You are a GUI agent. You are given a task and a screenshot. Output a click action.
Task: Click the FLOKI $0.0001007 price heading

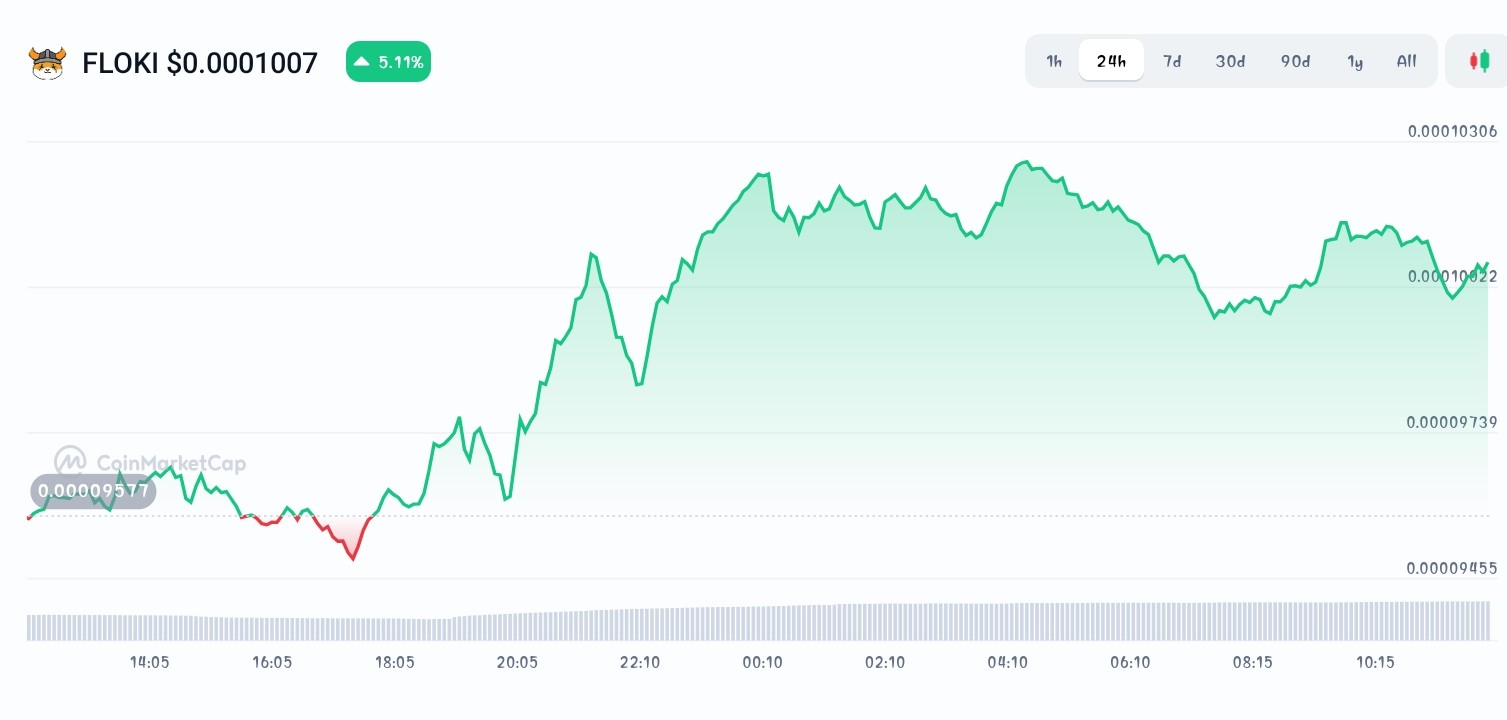pos(199,62)
